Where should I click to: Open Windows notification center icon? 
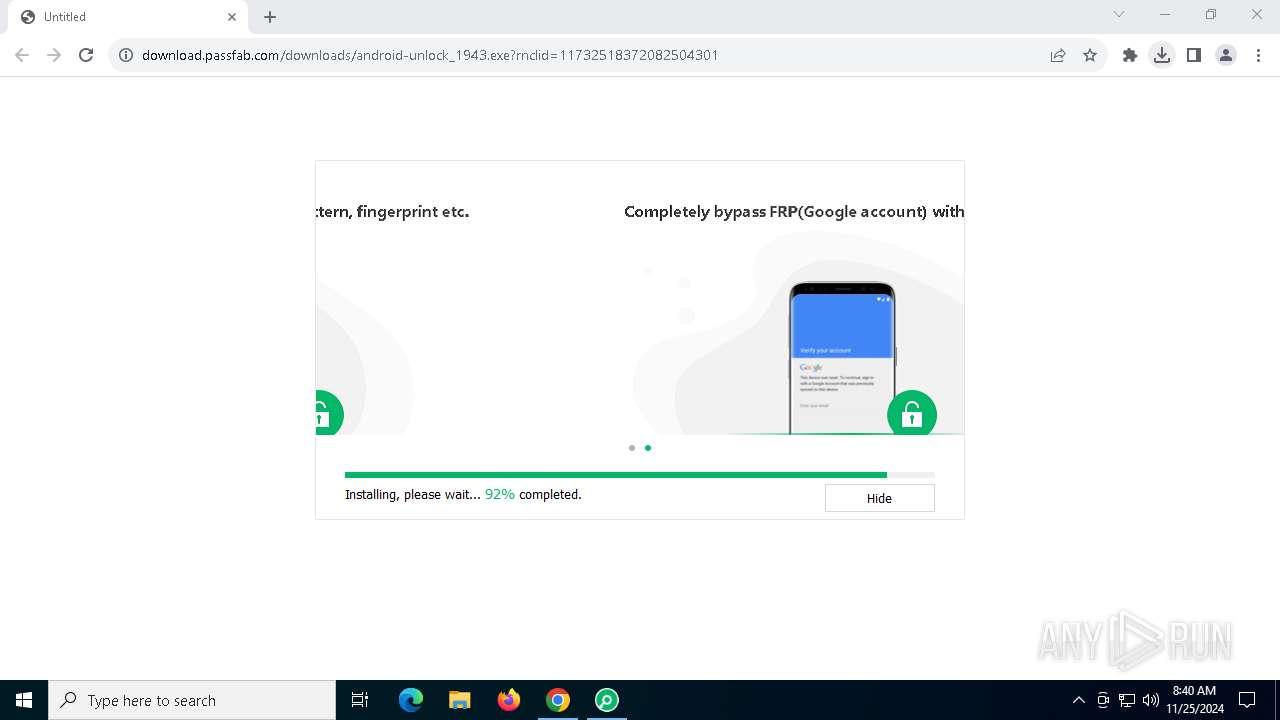[1247, 700]
